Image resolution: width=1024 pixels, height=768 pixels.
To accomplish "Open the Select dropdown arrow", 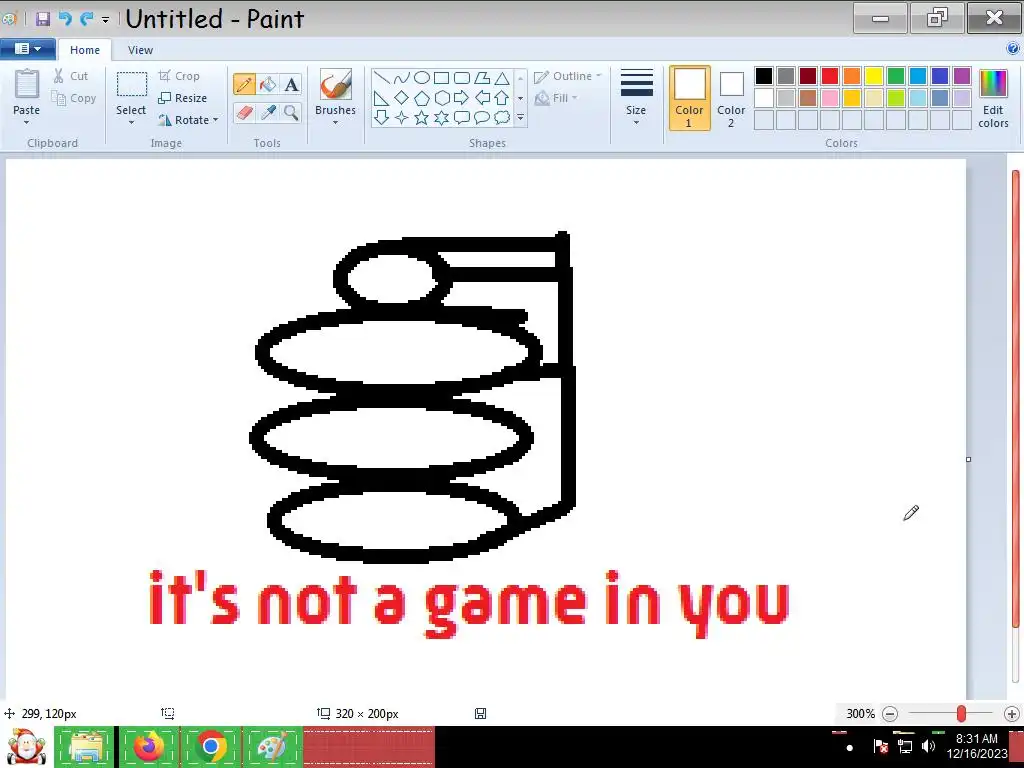I will [x=131, y=122].
